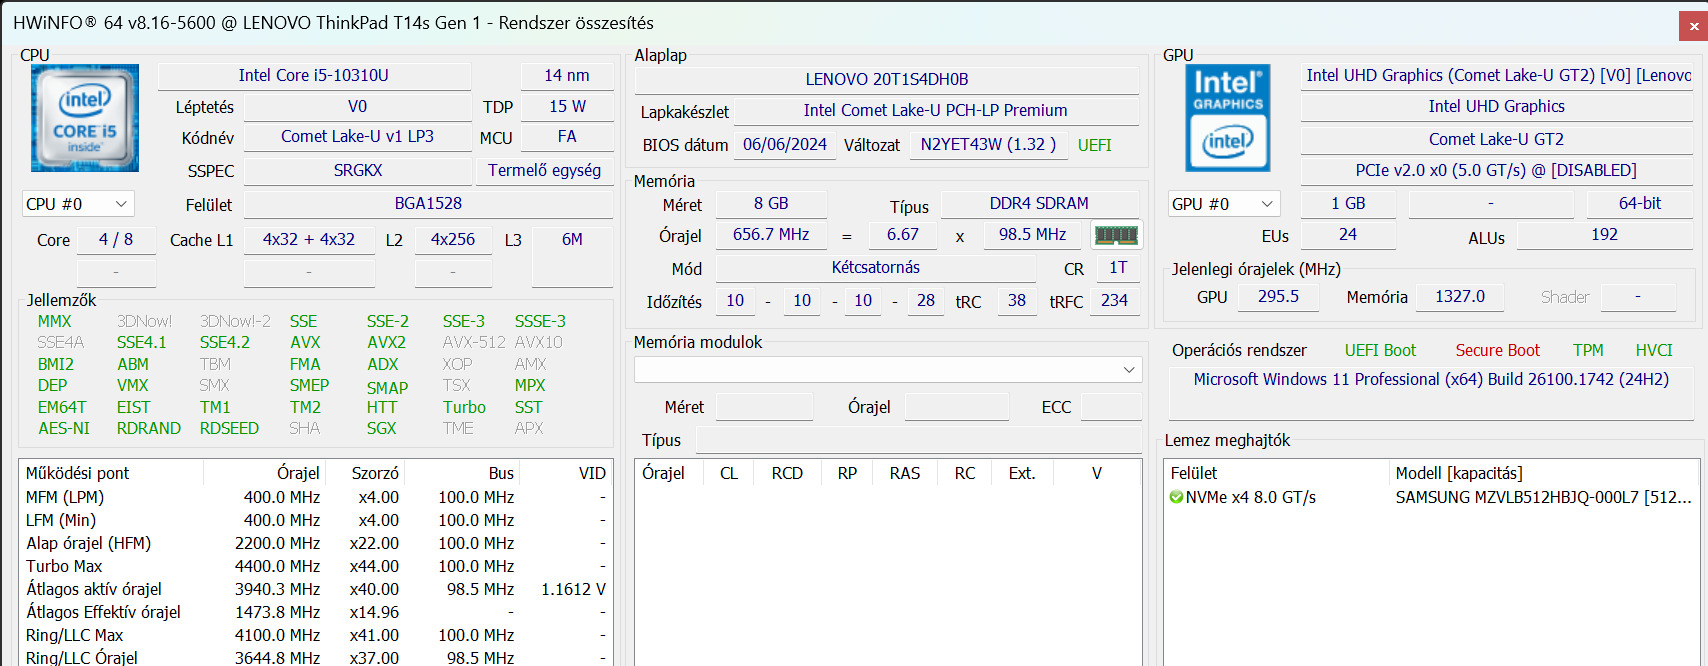This screenshot has width=1708, height=666.
Task: Click the memory type DDR4 SDRAM
Action: pyautogui.click(x=1039, y=204)
